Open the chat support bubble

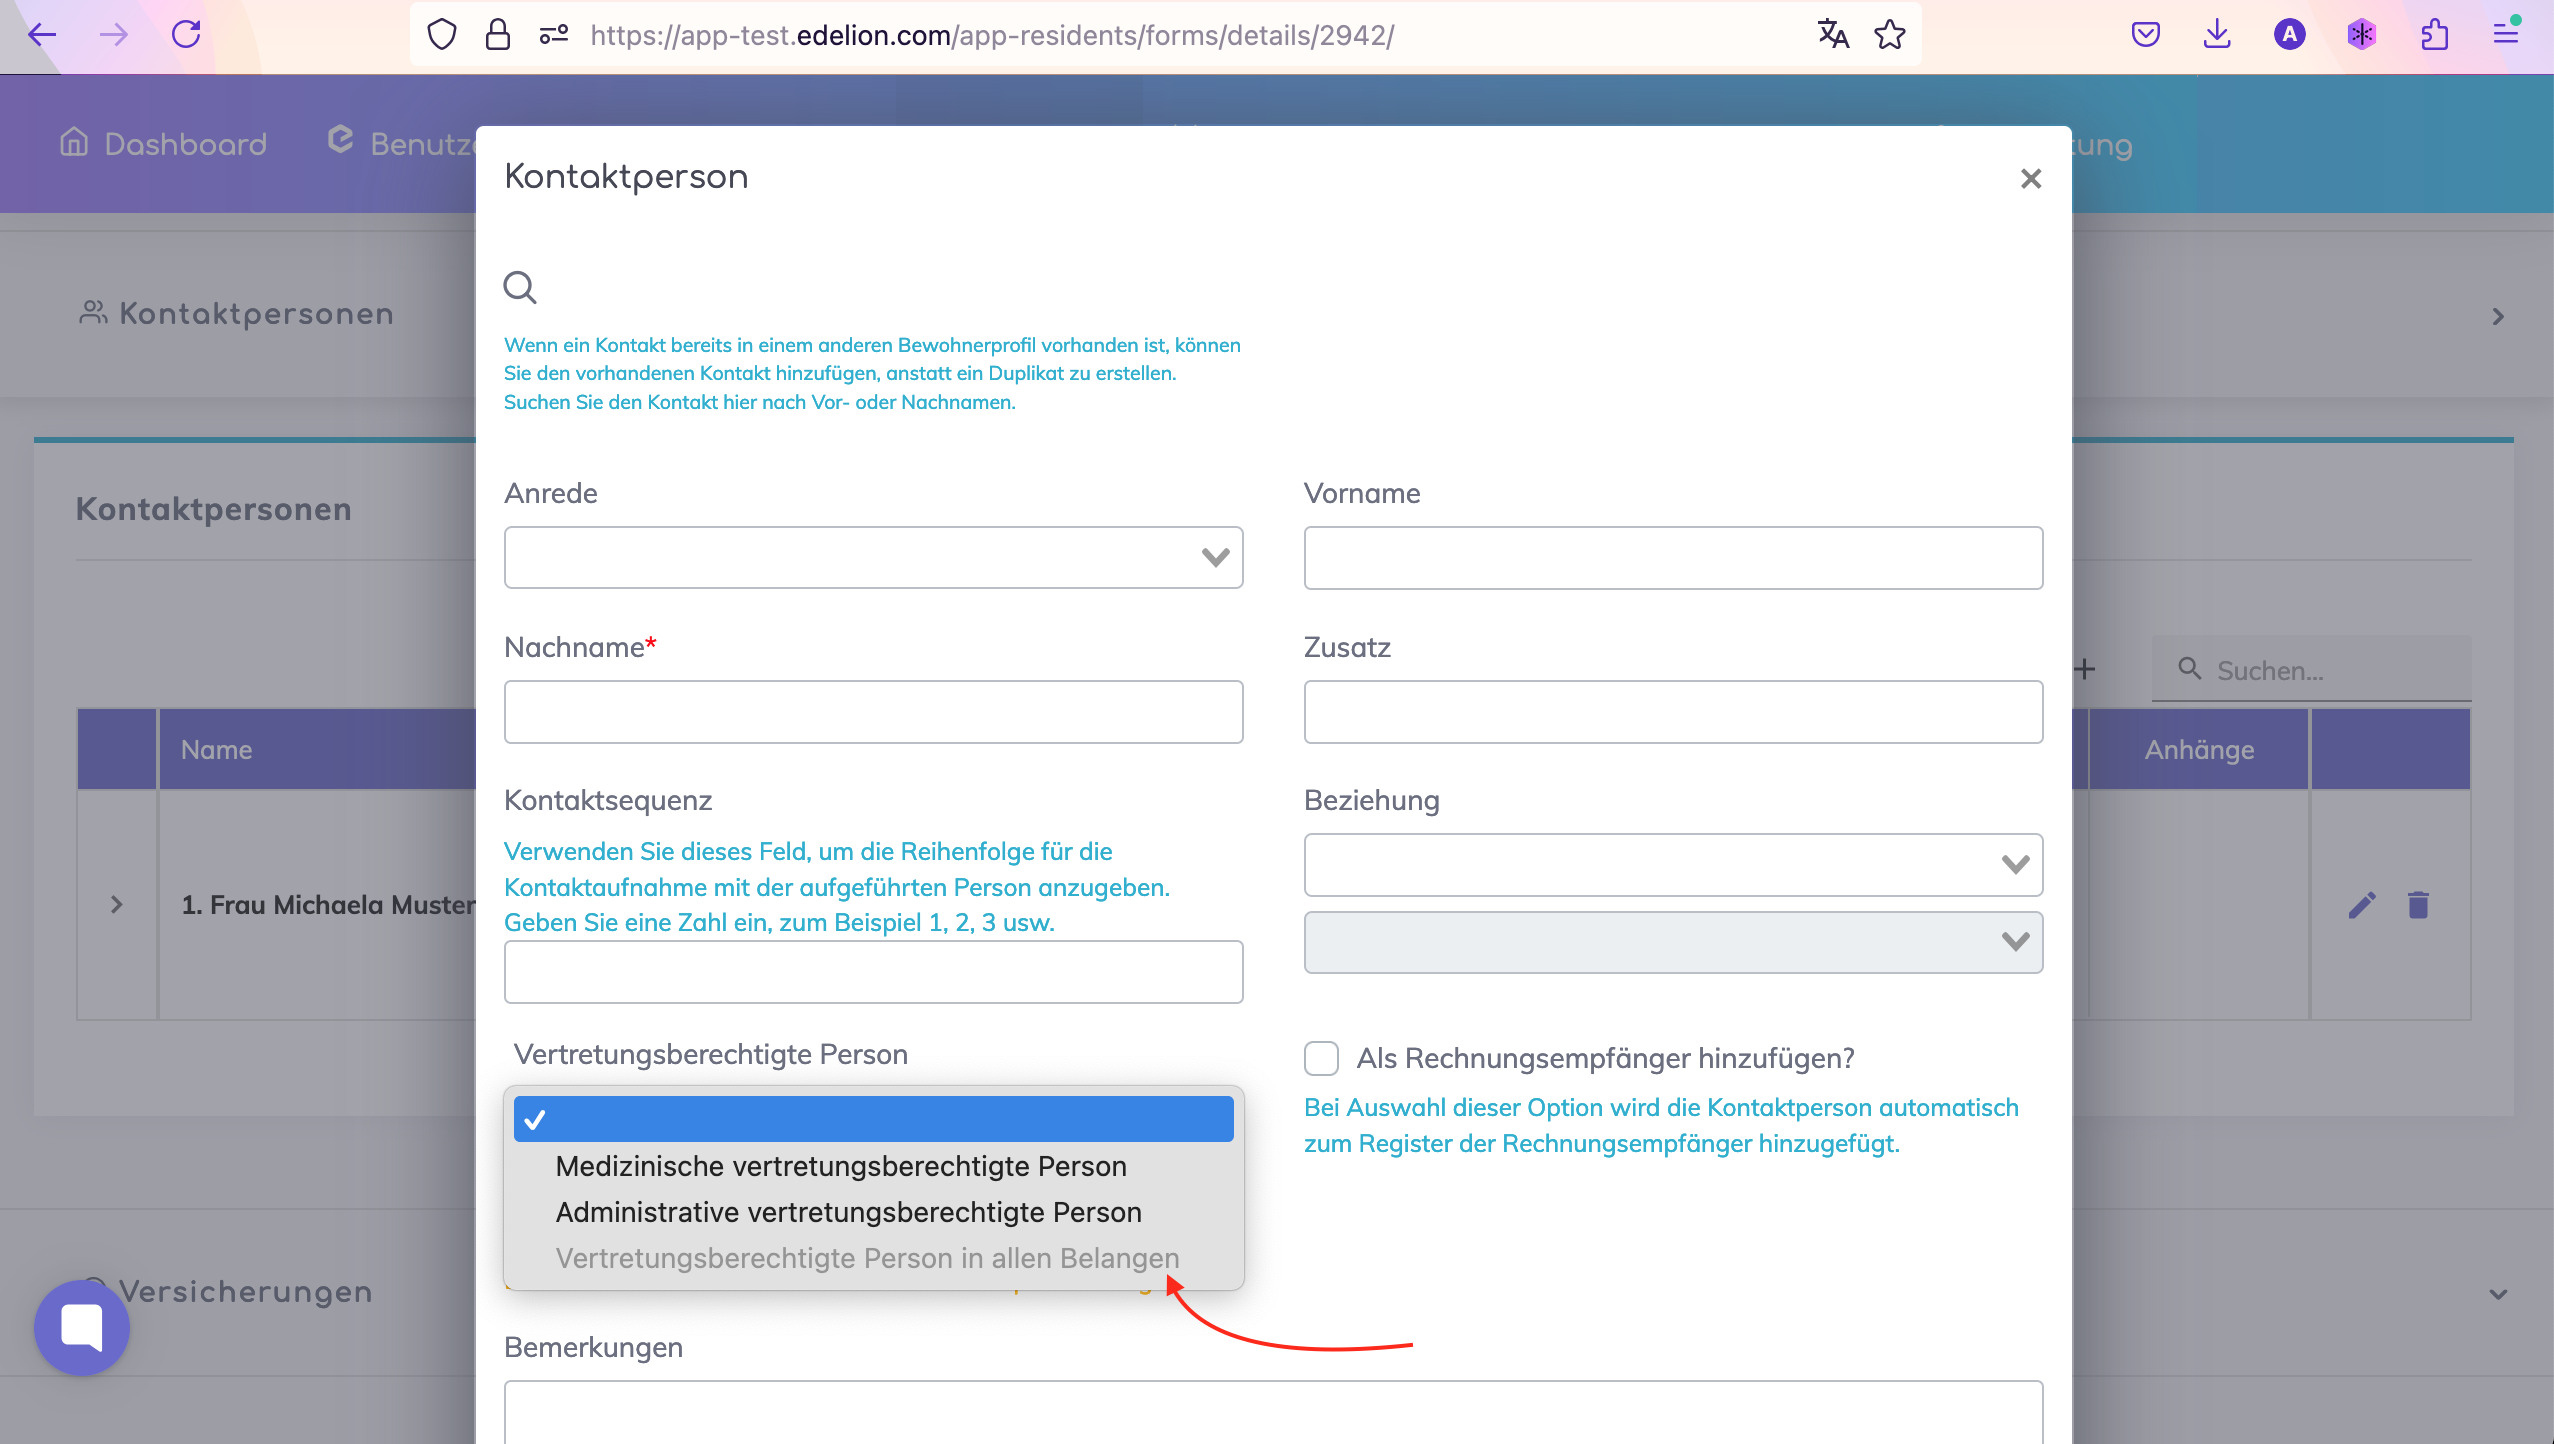click(x=82, y=1327)
